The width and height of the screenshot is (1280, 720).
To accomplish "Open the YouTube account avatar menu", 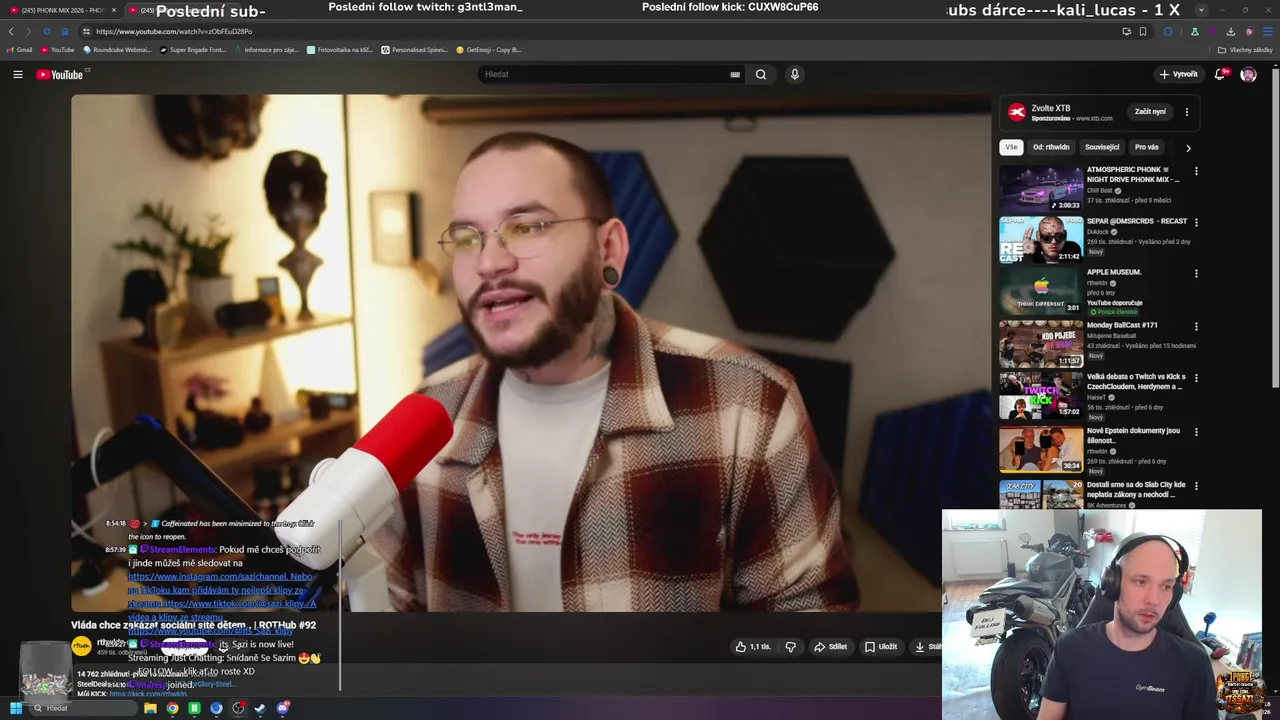I will [x=1248, y=74].
